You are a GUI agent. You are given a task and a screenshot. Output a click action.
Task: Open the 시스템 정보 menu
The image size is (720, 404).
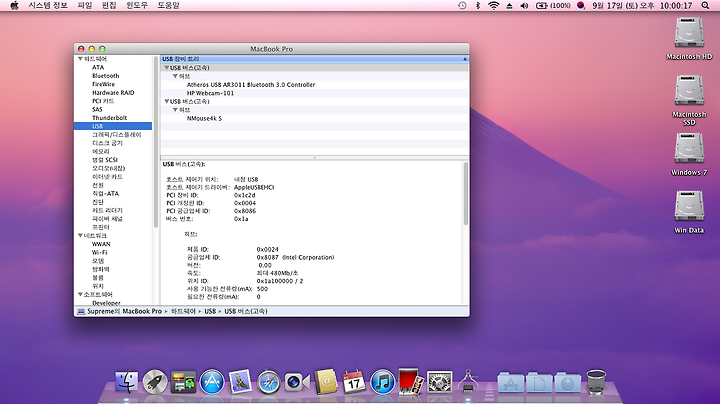(48, 6)
